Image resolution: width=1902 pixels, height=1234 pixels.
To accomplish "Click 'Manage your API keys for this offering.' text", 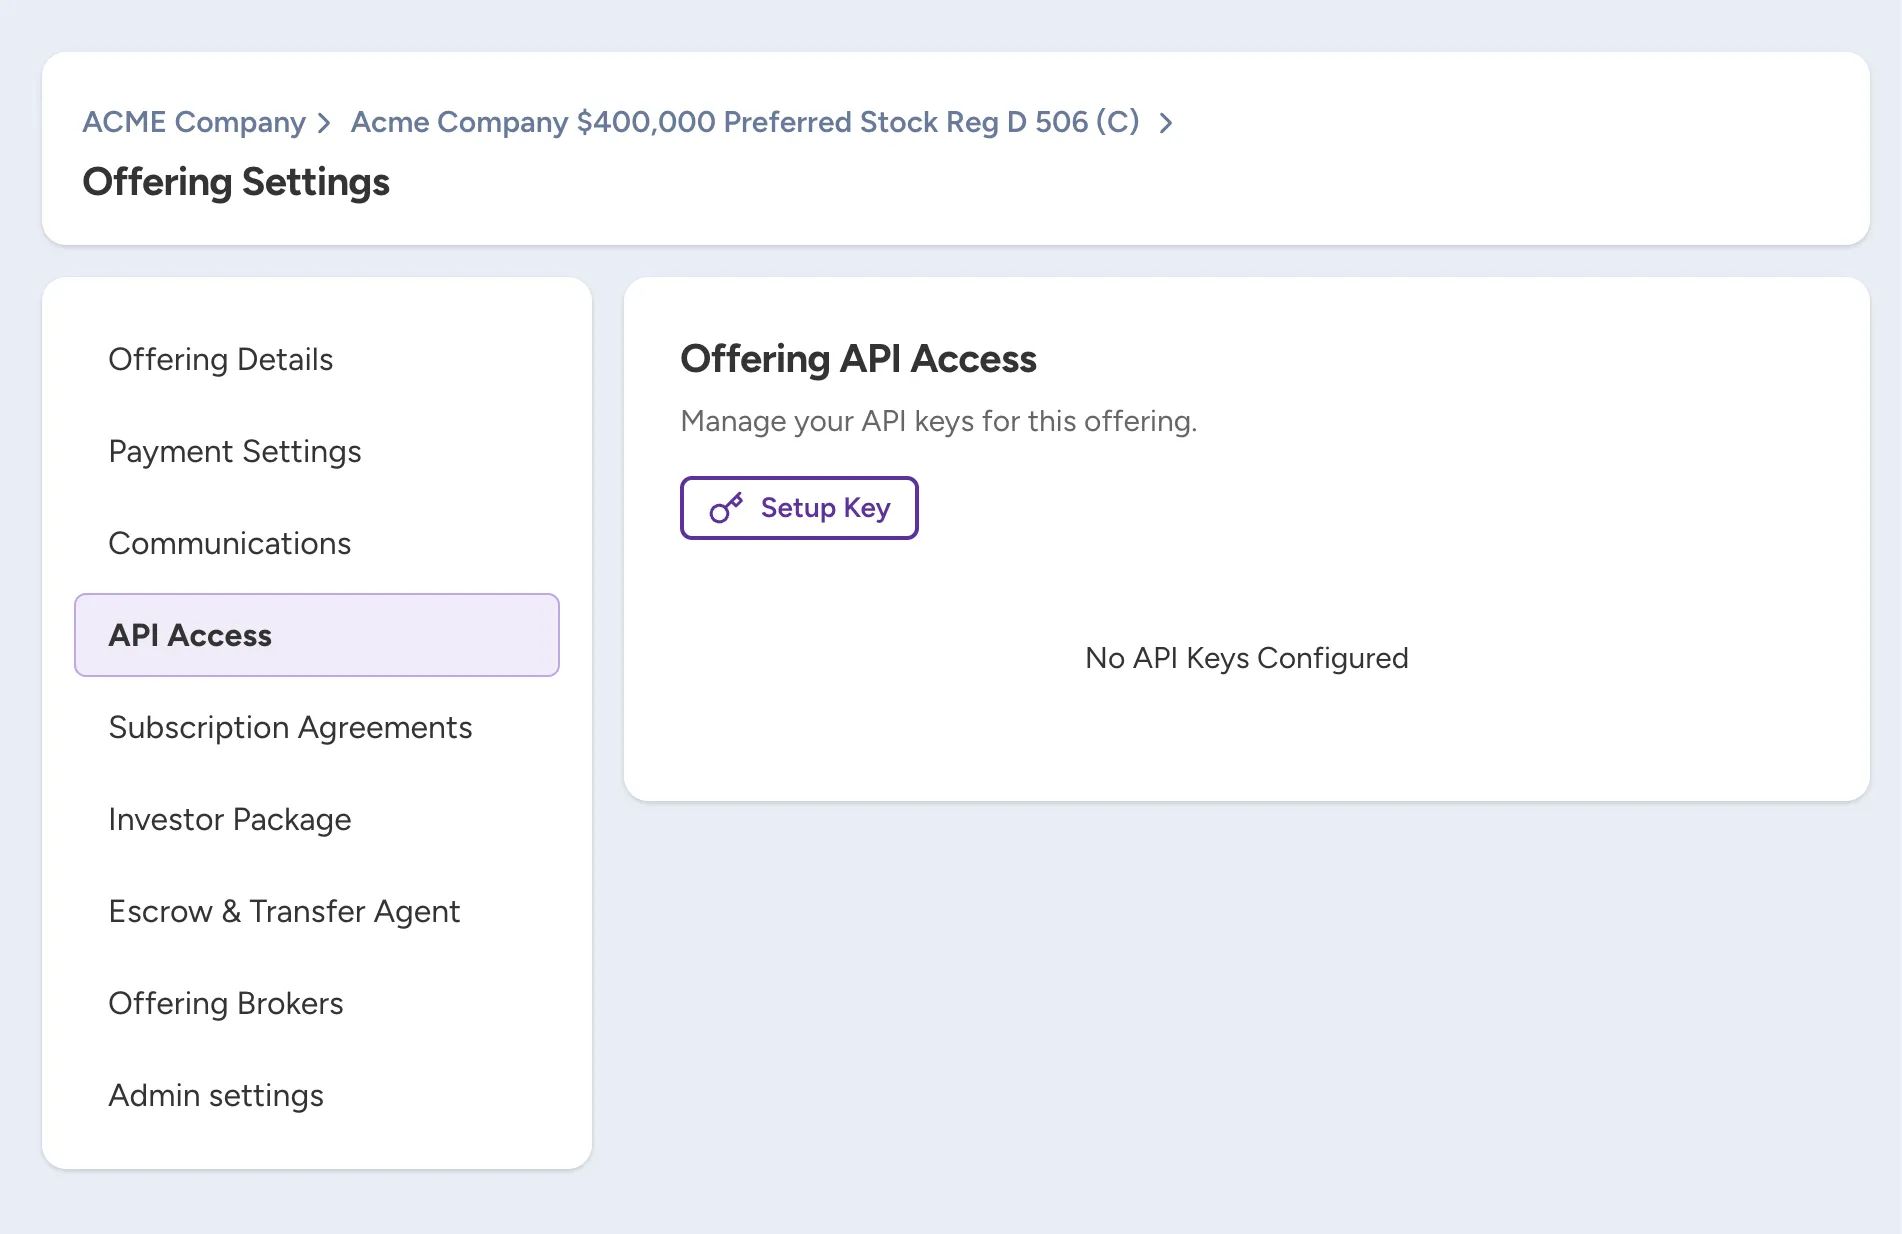I will [938, 421].
